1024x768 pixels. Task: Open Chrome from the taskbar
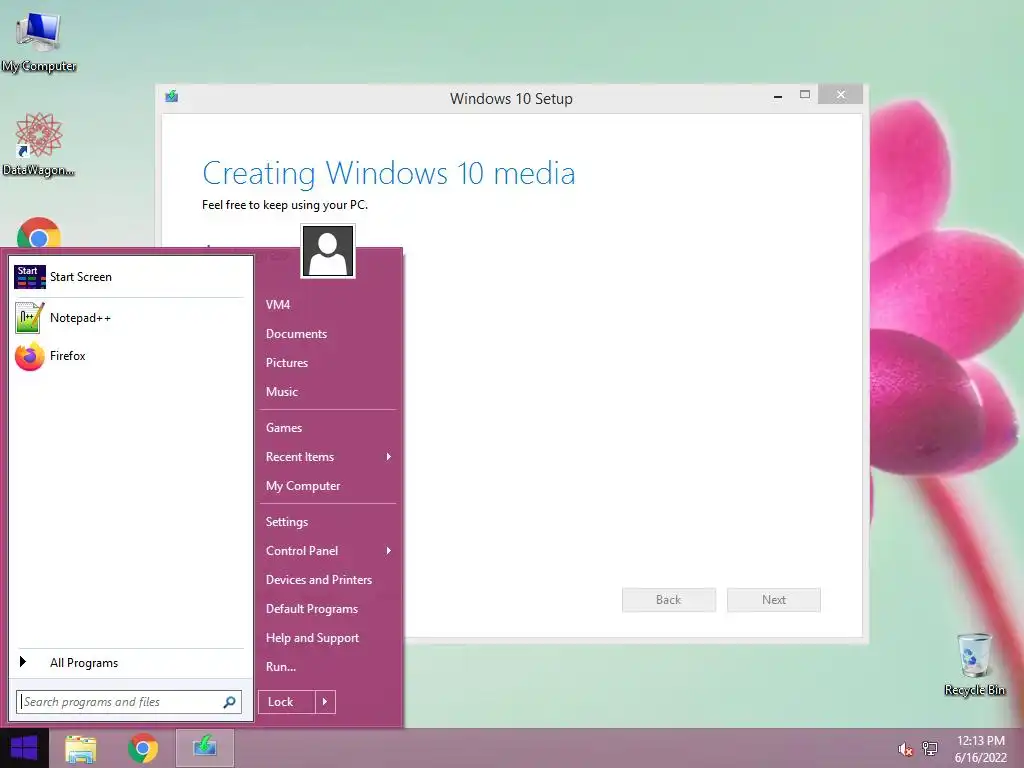(143, 748)
